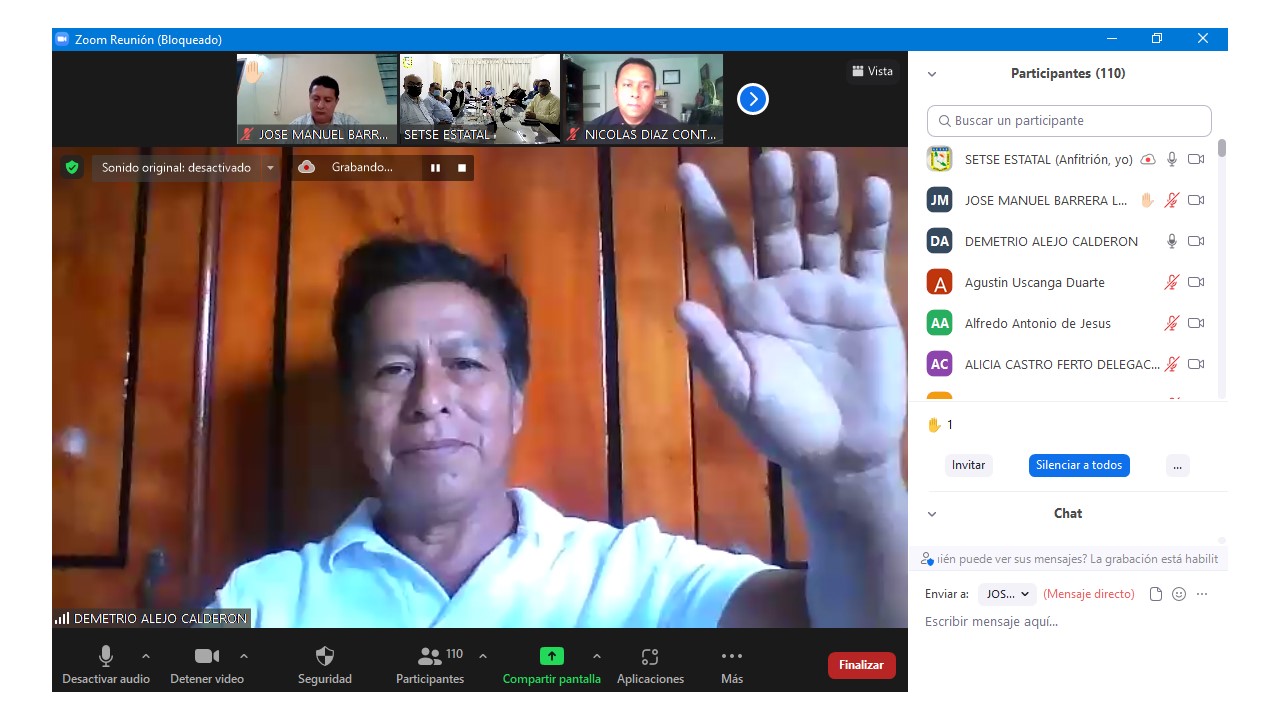Click JOSE MANUEL BARRERA camera icon
This screenshot has height=720, width=1280.
[x=1196, y=200]
